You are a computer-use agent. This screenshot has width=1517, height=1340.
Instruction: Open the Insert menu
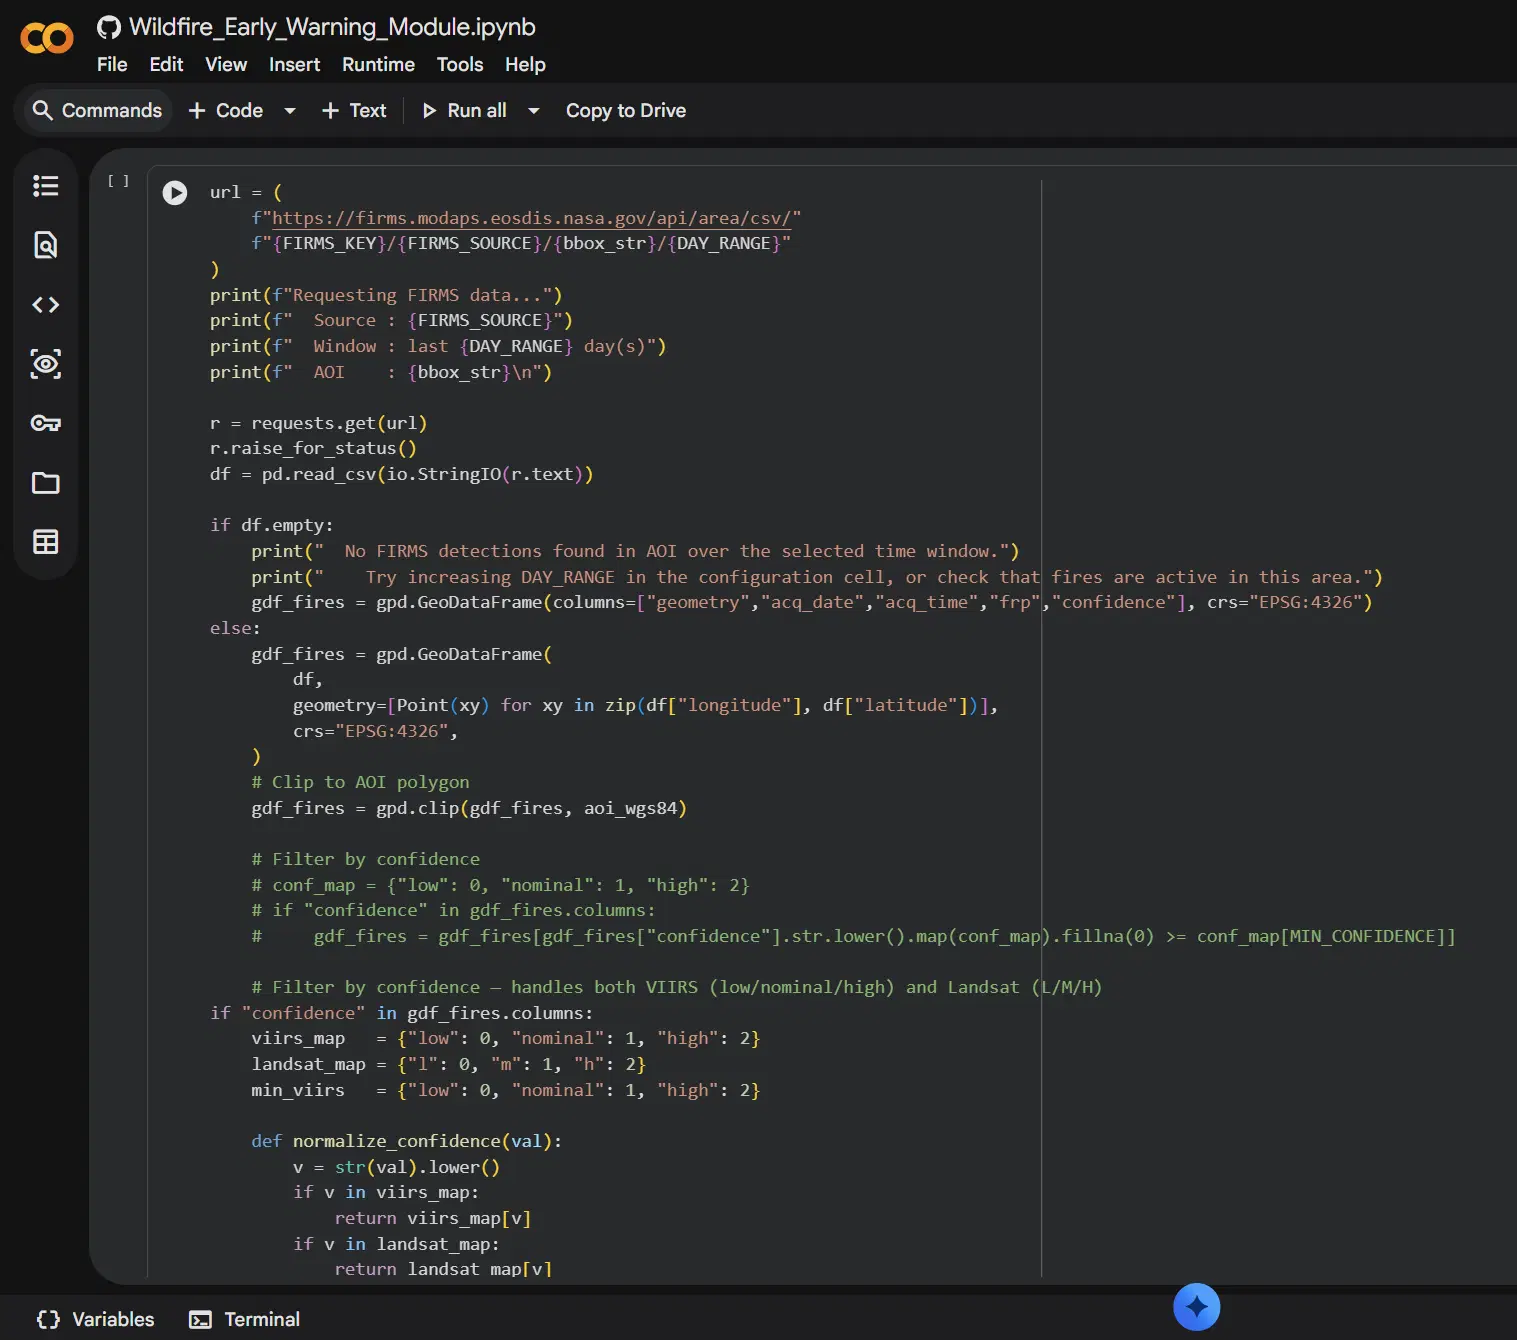pyautogui.click(x=294, y=64)
